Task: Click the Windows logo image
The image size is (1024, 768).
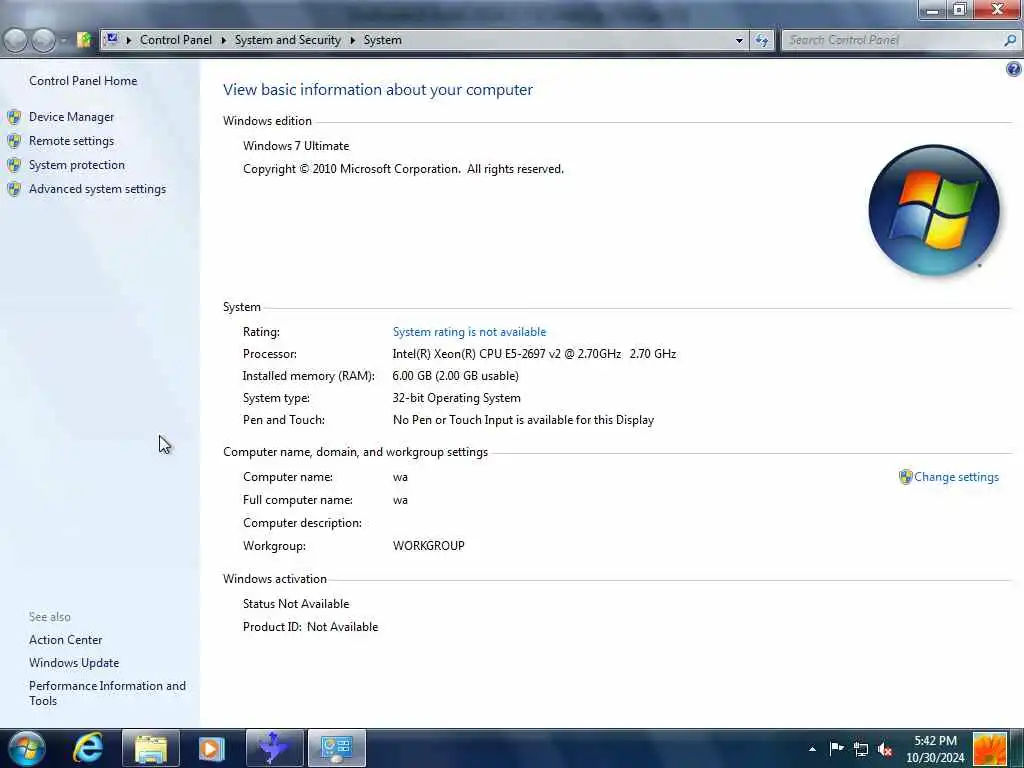Action: [933, 210]
